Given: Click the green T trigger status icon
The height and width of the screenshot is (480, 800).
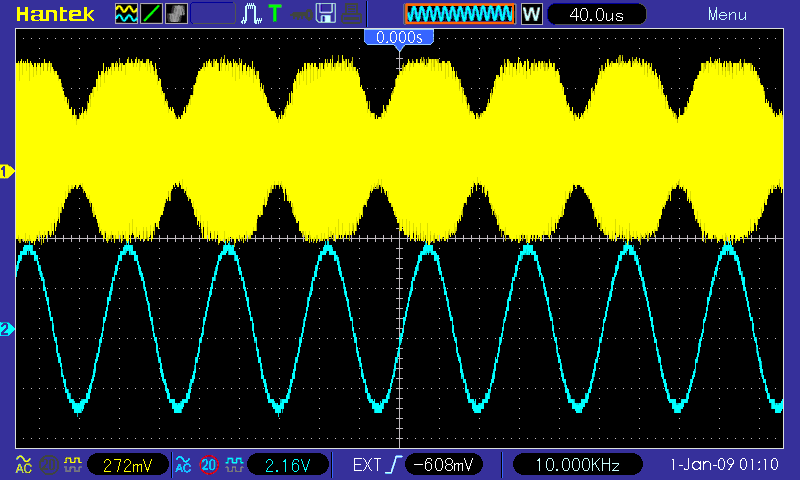Looking at the screenshot, I should pos(274,13).
